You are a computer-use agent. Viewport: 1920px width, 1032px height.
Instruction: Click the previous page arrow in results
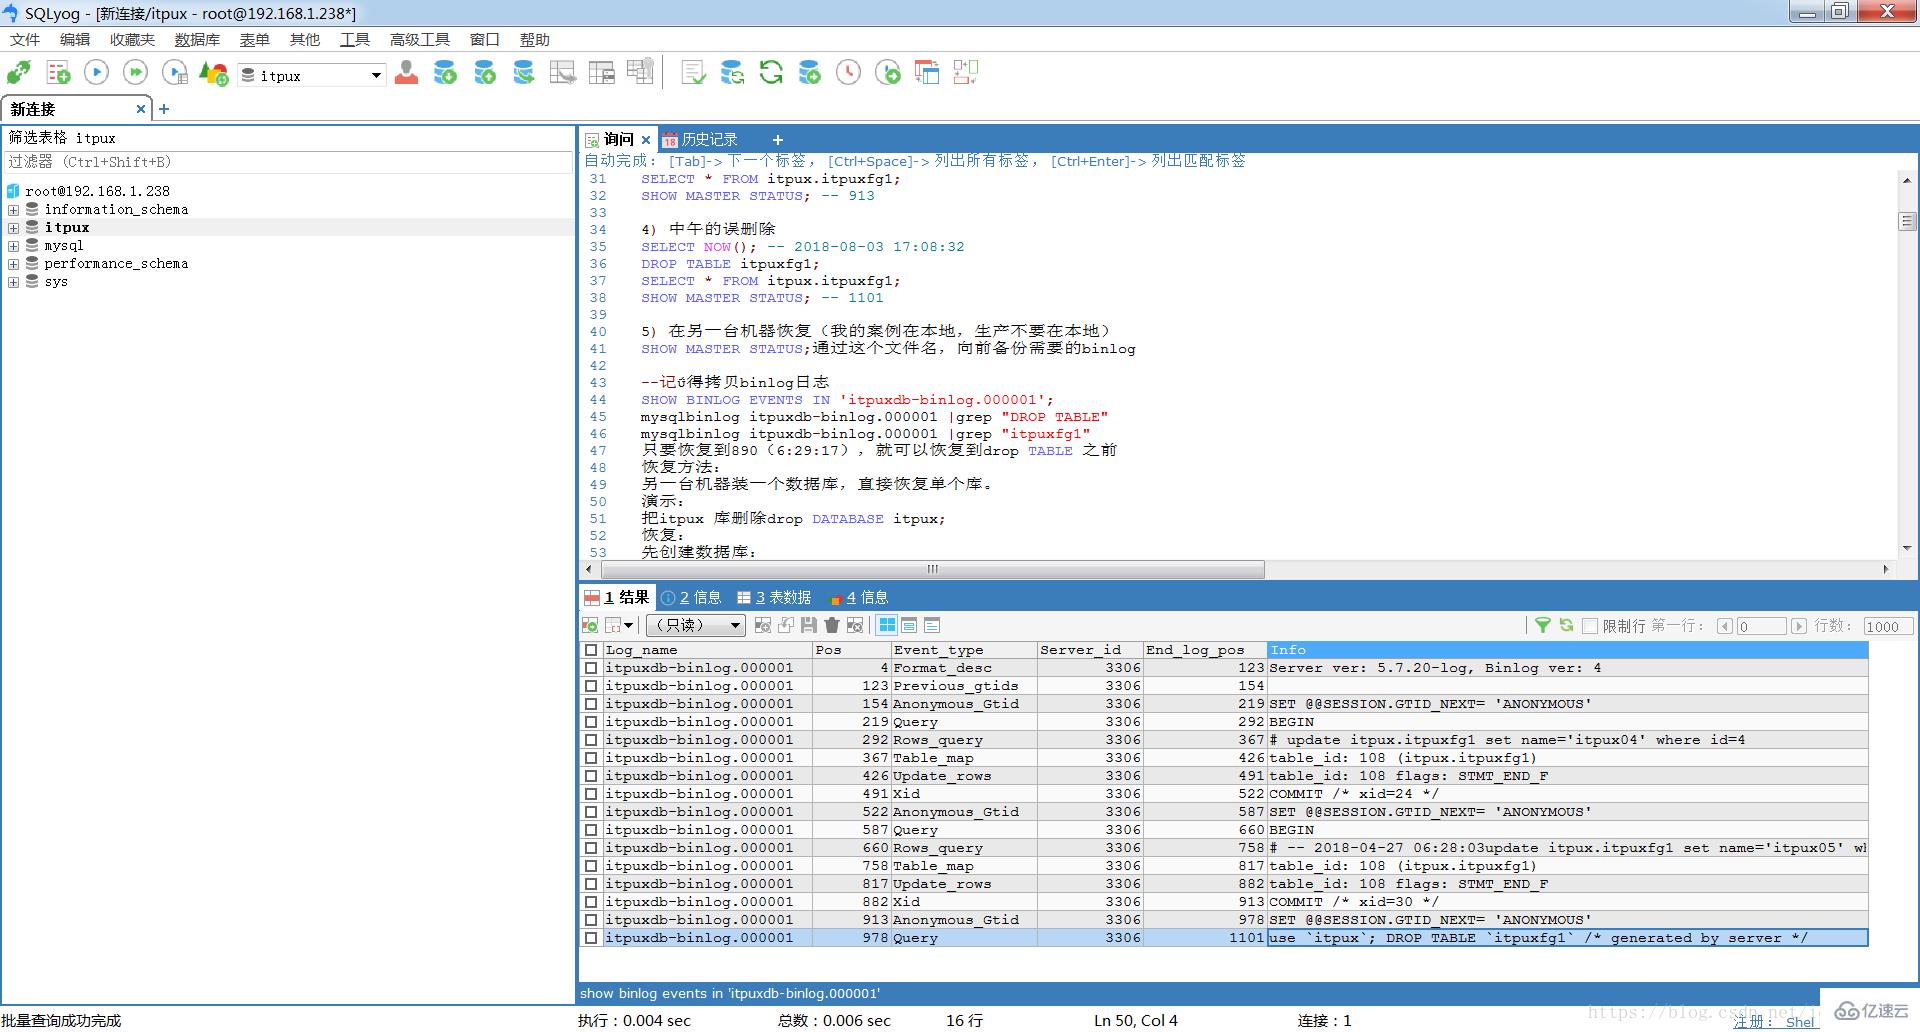coord(1725,626)
